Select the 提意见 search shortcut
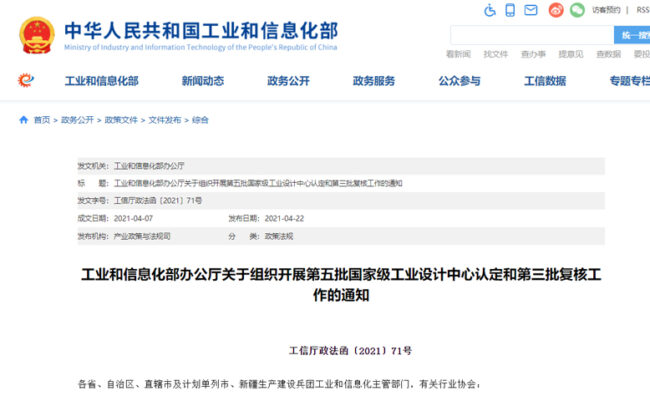The height and width of the screenshot is (406, 650). pyautogui.click(x=571, y=54)
